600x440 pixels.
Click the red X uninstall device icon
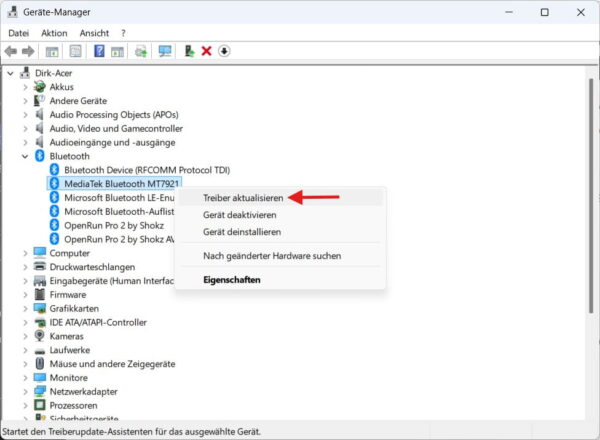[206, 51]
